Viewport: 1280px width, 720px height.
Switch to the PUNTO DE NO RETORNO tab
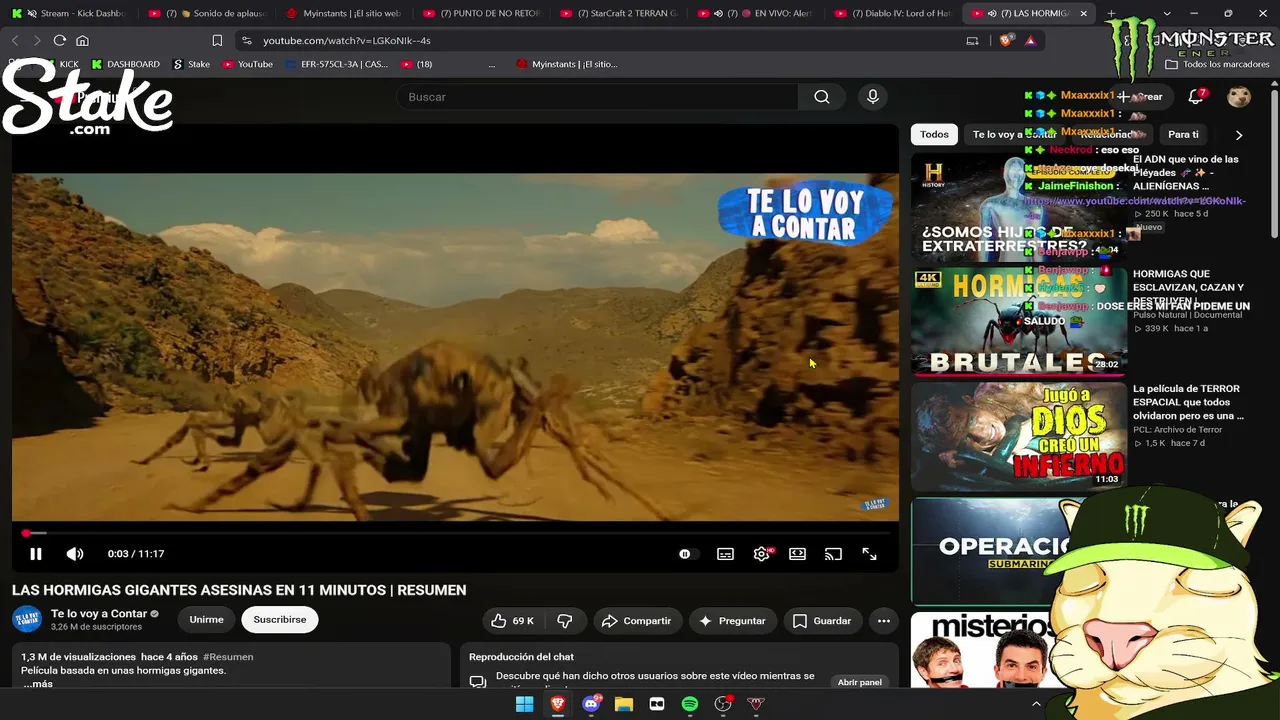tap(481, 13)
